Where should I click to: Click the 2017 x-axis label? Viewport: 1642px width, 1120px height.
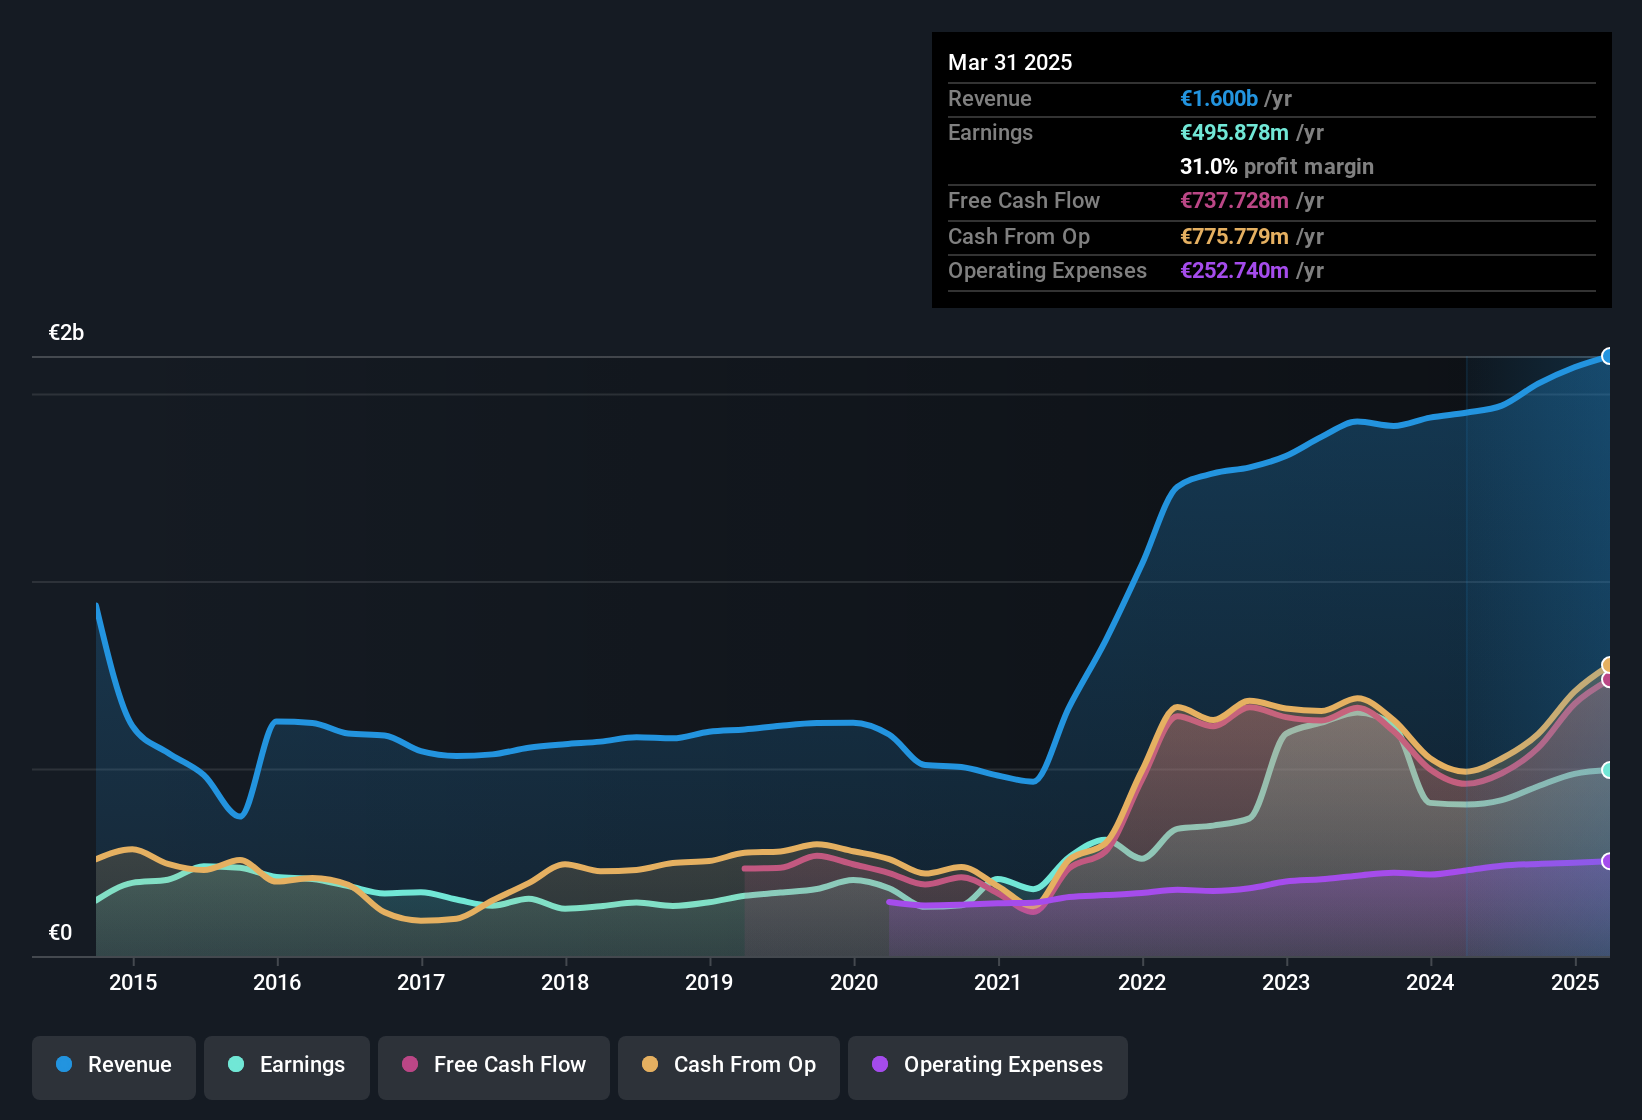pos(421,982)
